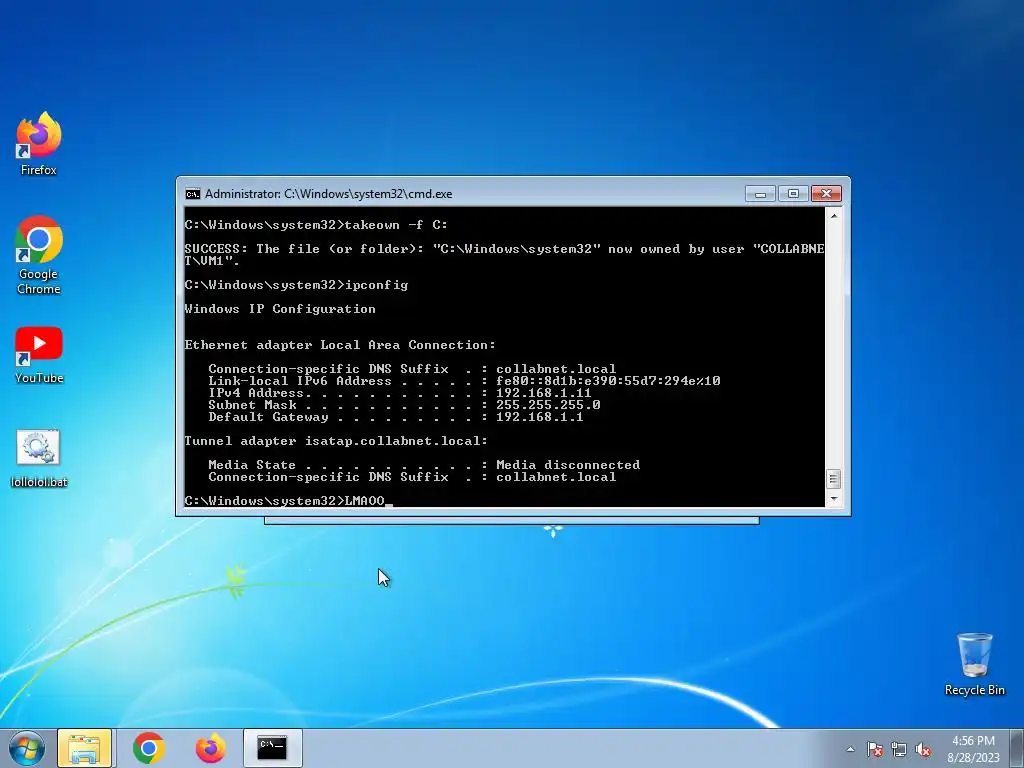Viewport: 1024px width, 768px height.
Task: Close the Administrator cmd.exe window
Action: click(826, 194)
